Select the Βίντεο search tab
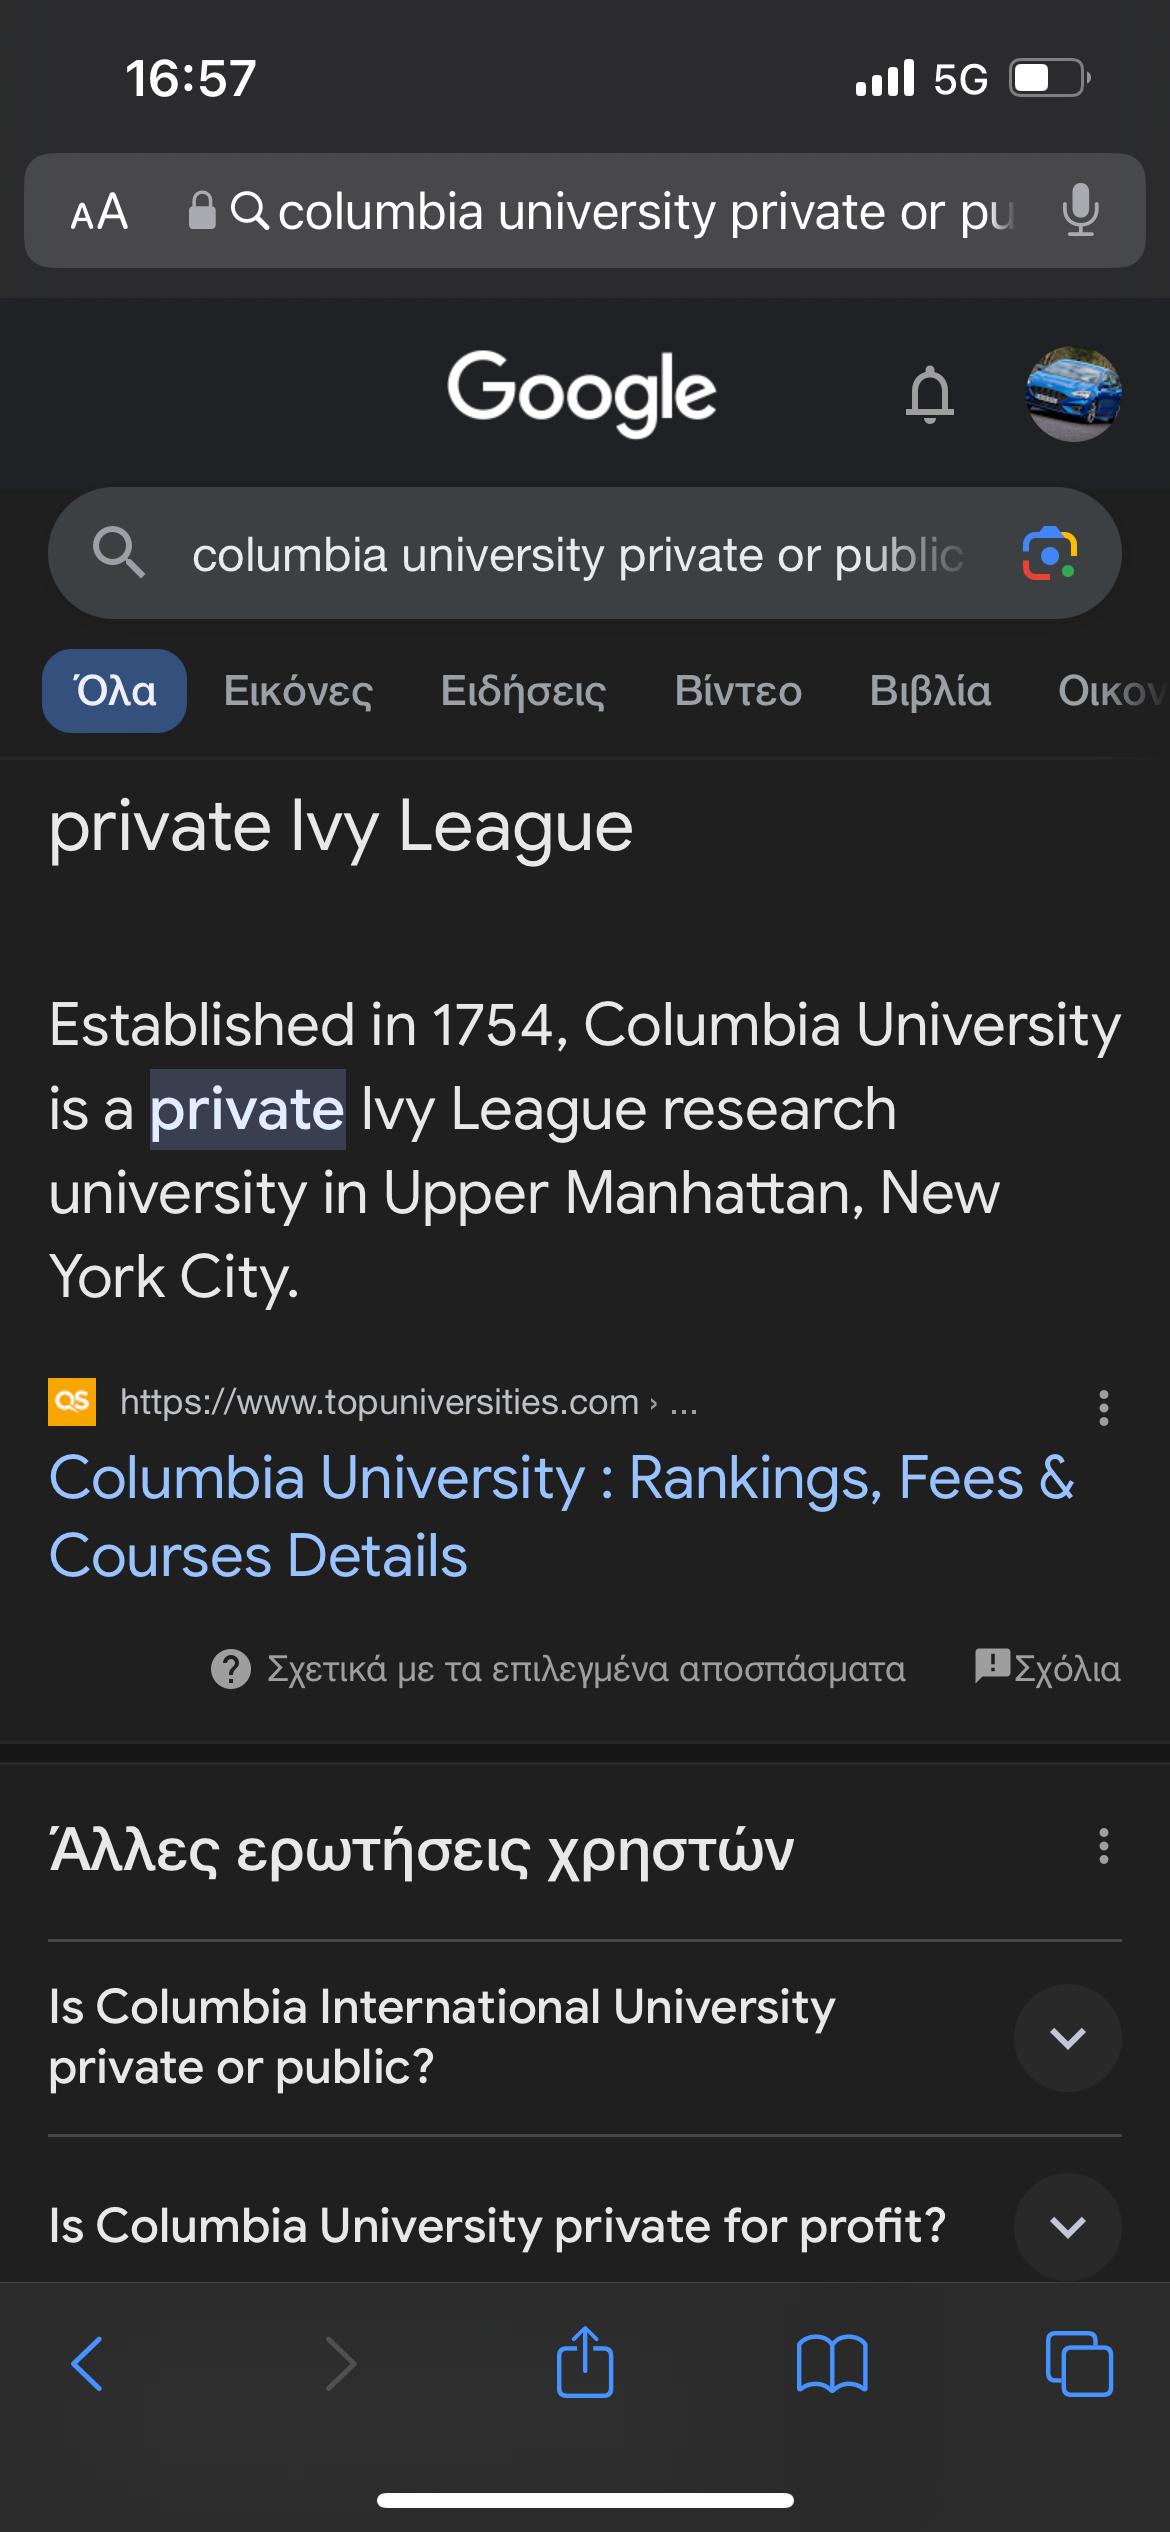 (738, 691)
